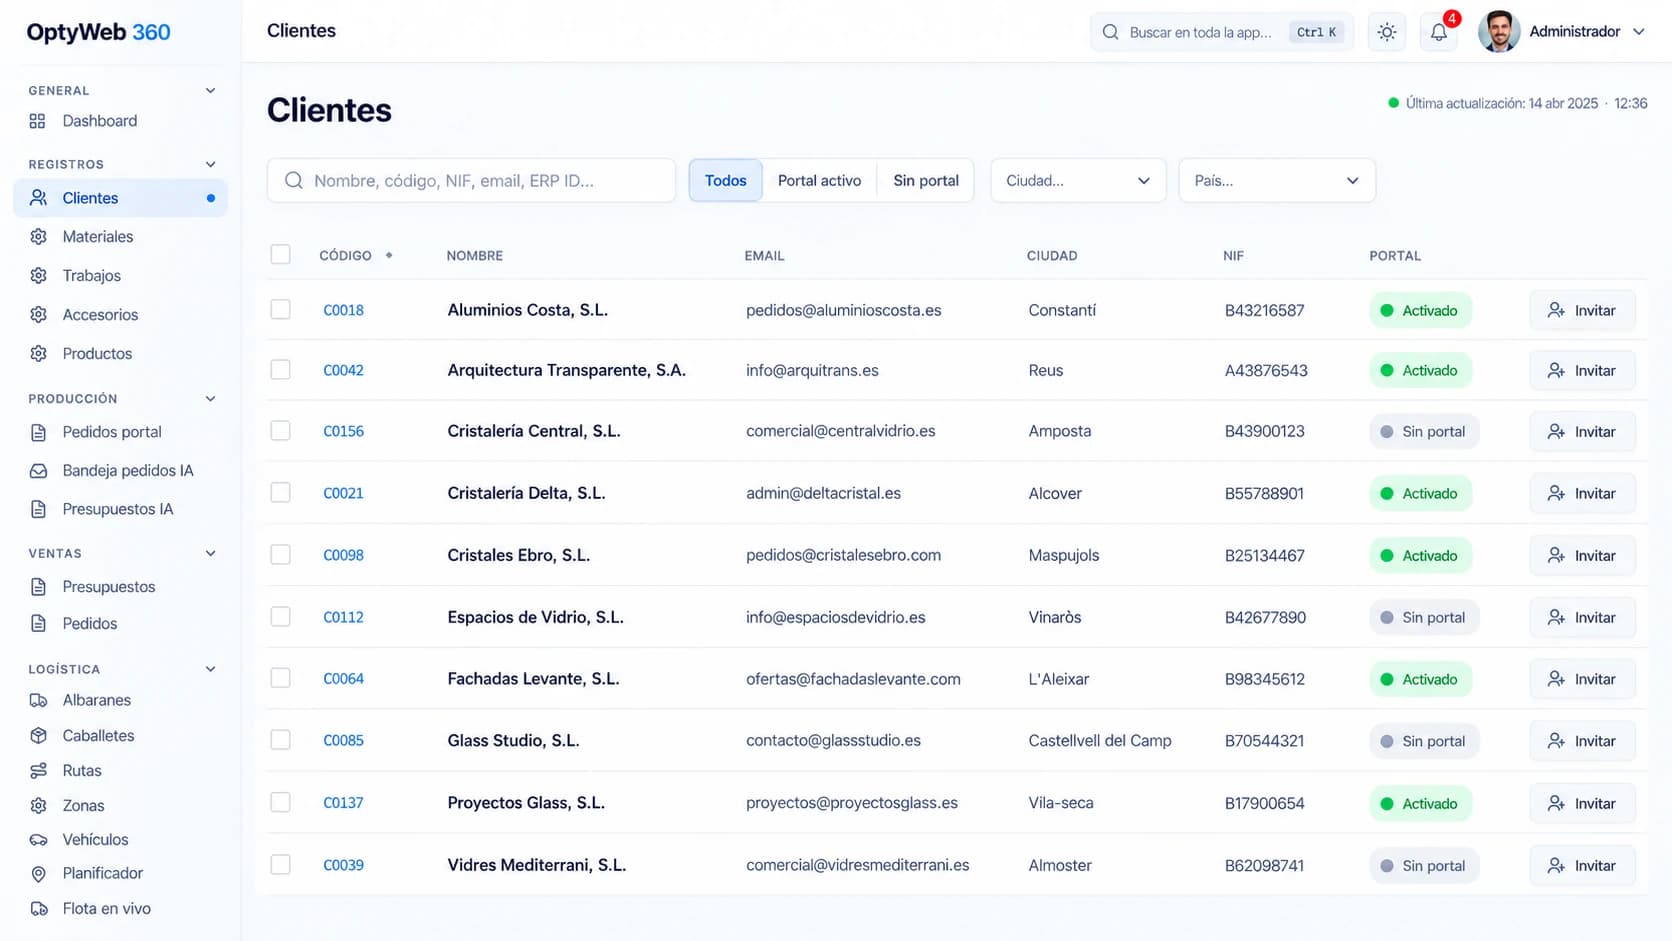Click the Zonas gear icon
Image resolution: width=1672 pixels, height=941 pixels.
click(x=38, y=805)
